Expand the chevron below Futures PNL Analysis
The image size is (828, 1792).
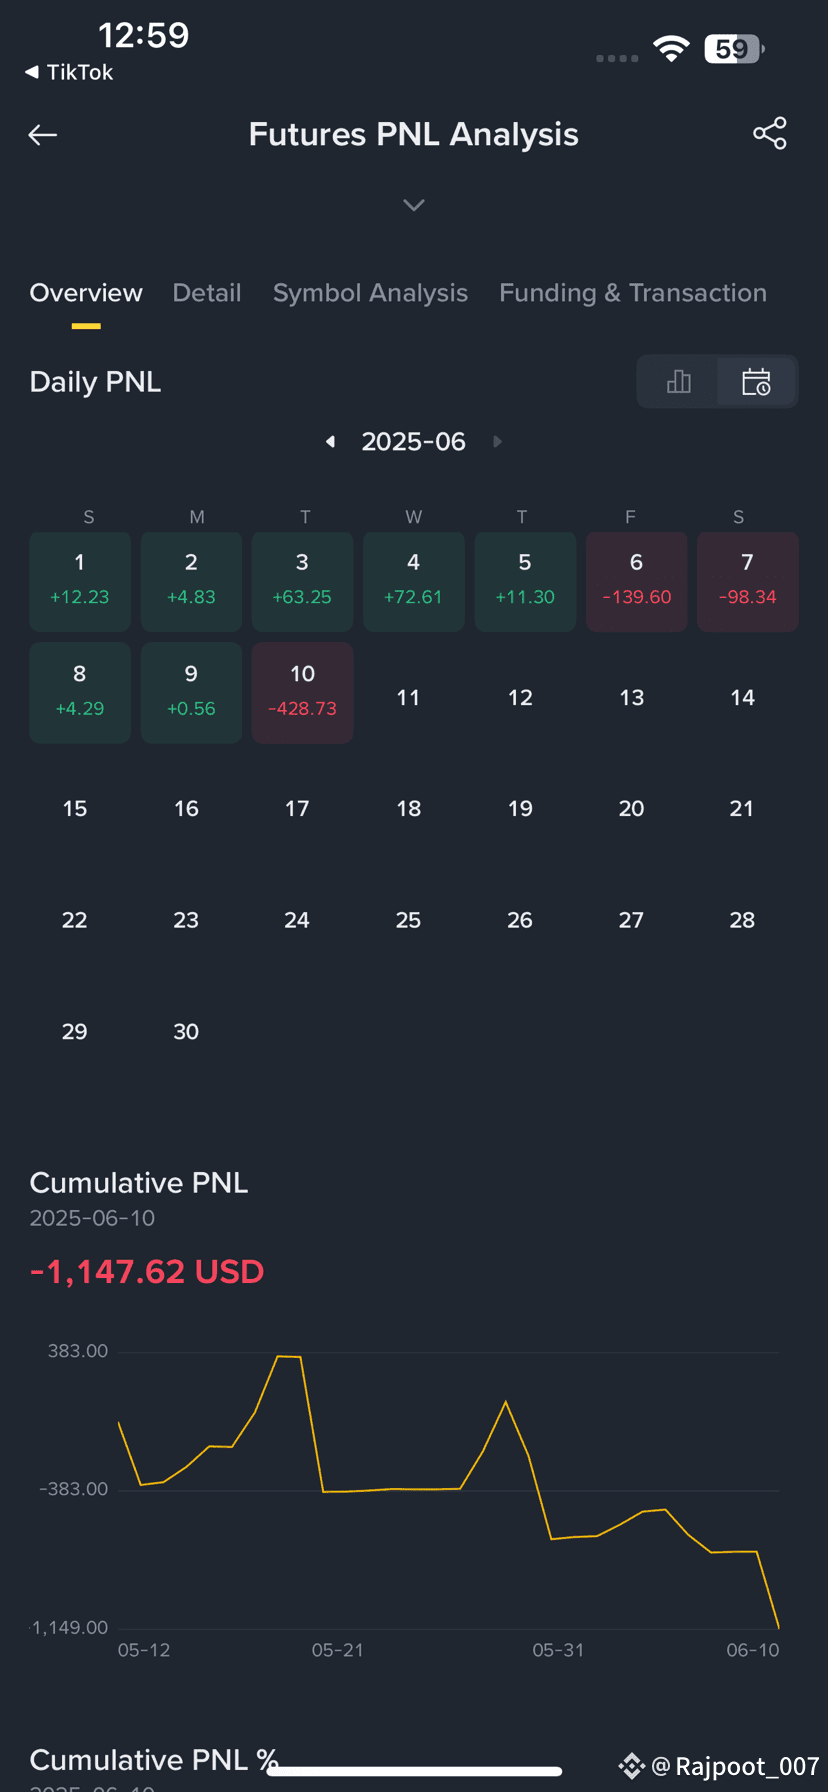point(414,205)
